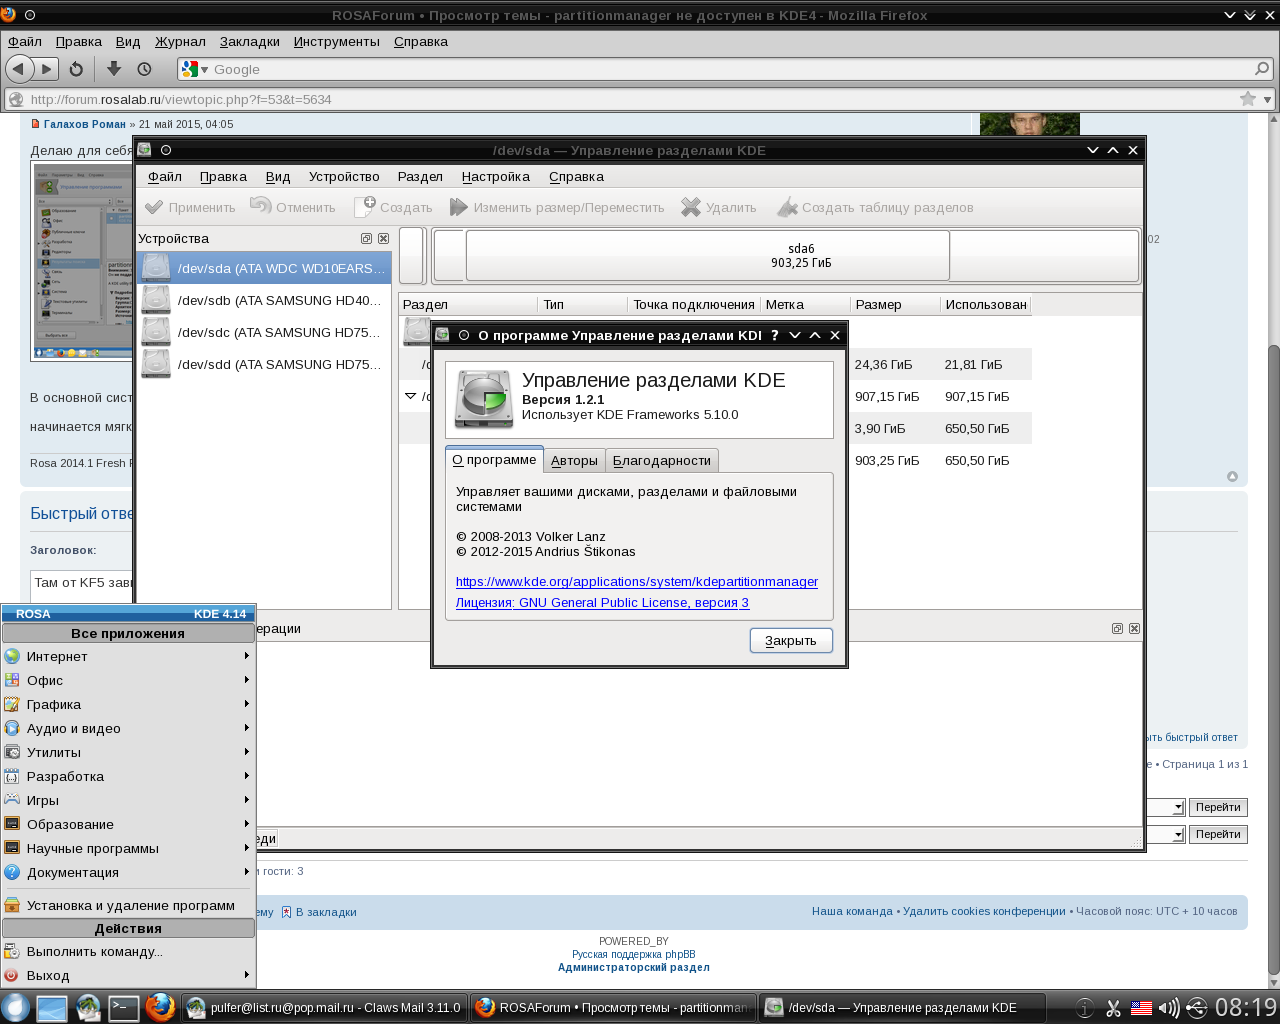Open the Документация entry in ROSA menu
The image size is (1280, 1024).
tap(128, 872)
